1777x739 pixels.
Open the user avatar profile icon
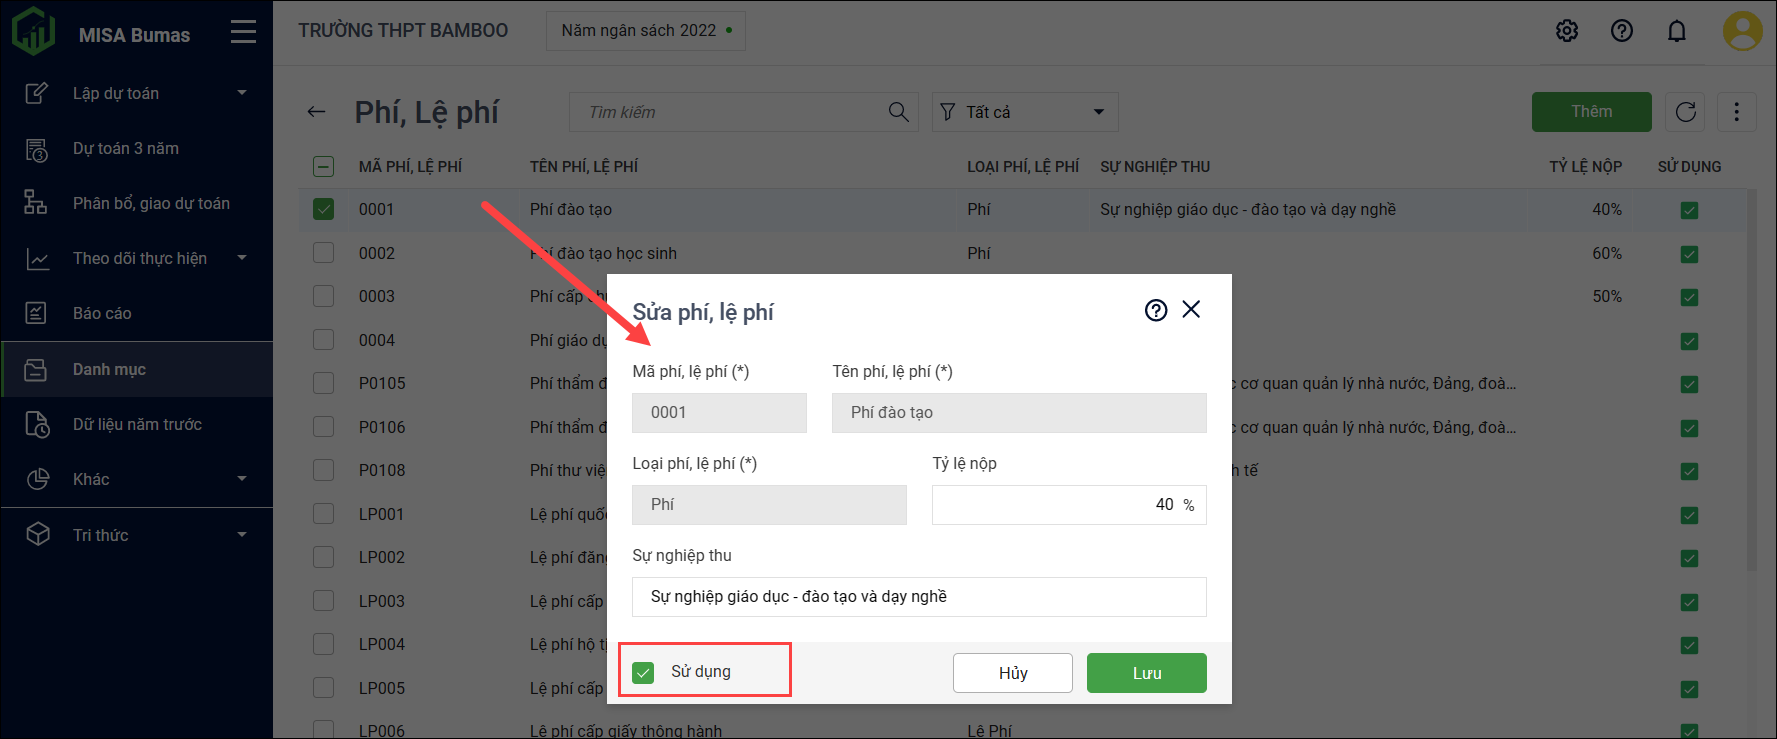tap(1742, 31)
